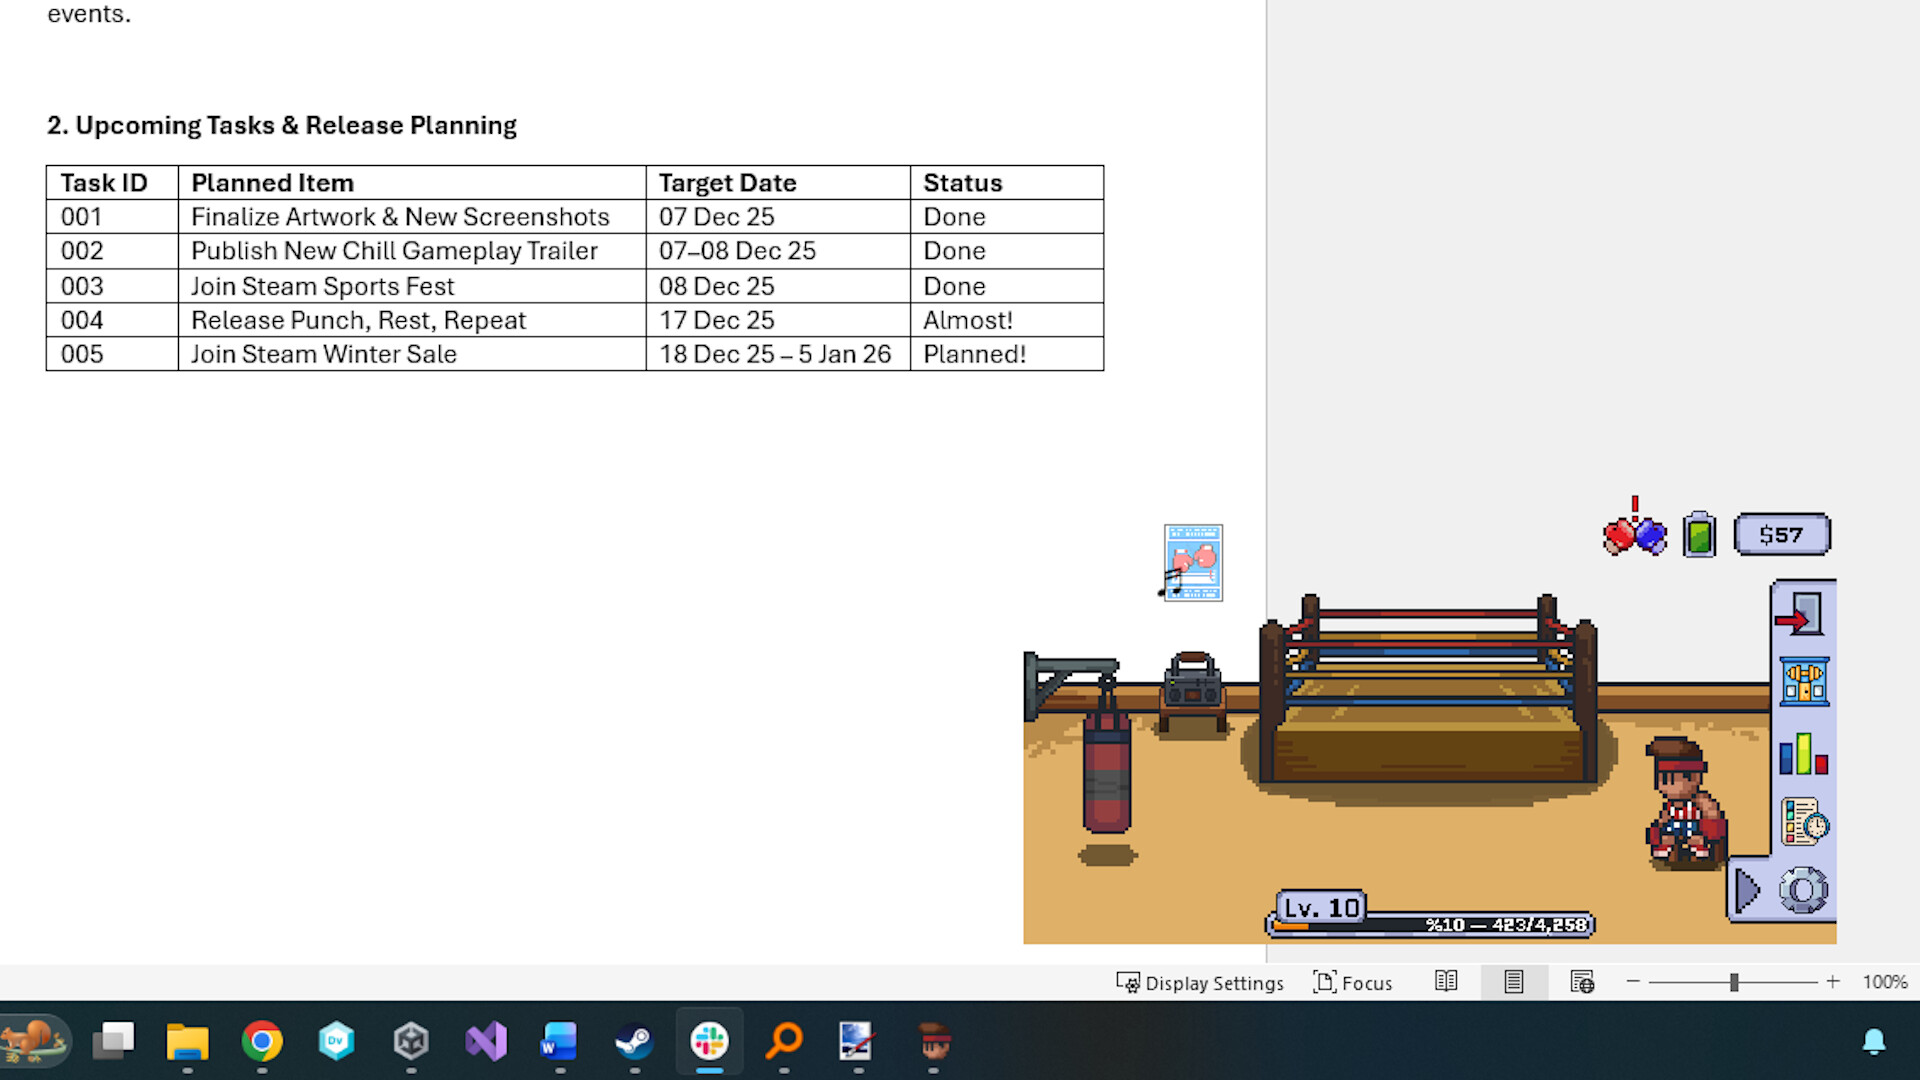Click the zoom level 100% to open dialog
Image resolution: width=1920 pixels, height=1080 pixels.
pyautogui.click(x=1886, y=982)
